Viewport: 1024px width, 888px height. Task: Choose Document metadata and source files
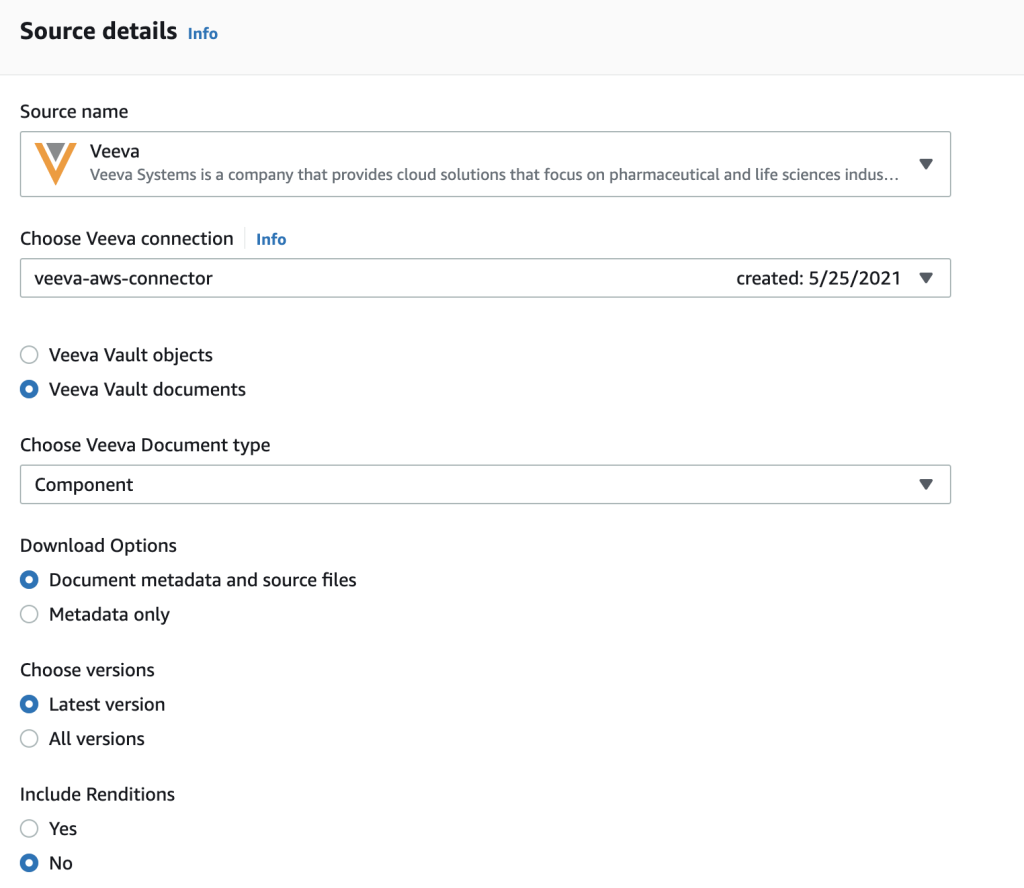coord(29,580)
